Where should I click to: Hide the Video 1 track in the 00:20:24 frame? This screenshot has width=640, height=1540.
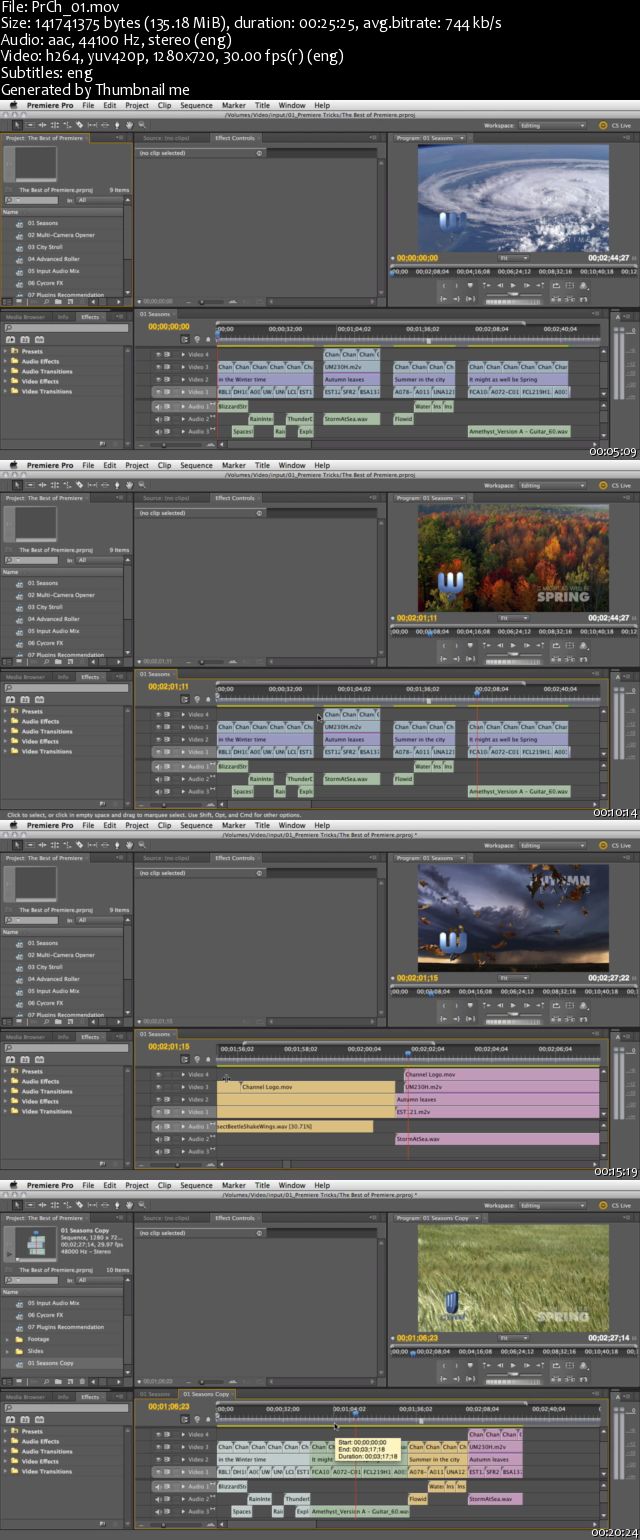pos(158,1472)
